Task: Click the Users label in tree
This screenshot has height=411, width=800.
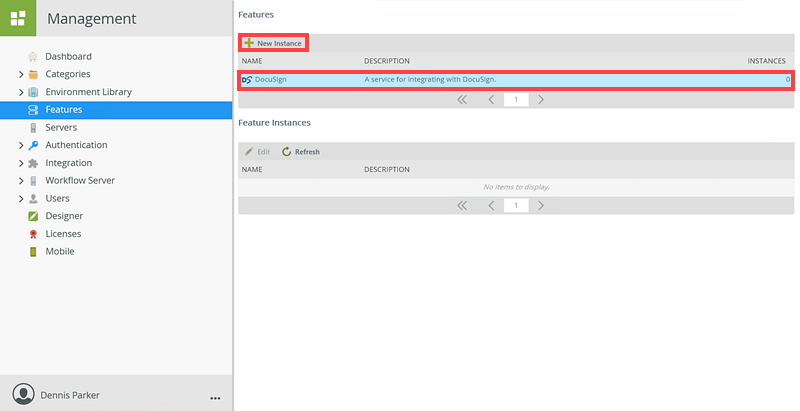Action: point(58,198)
